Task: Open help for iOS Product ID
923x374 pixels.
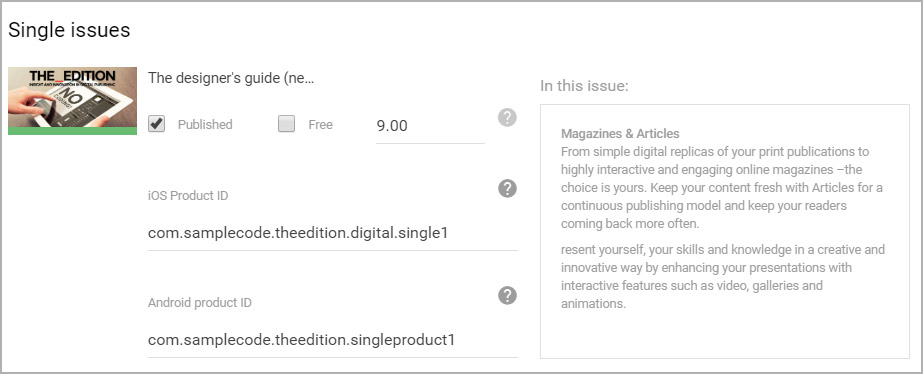Action: [x=507, y=189]
